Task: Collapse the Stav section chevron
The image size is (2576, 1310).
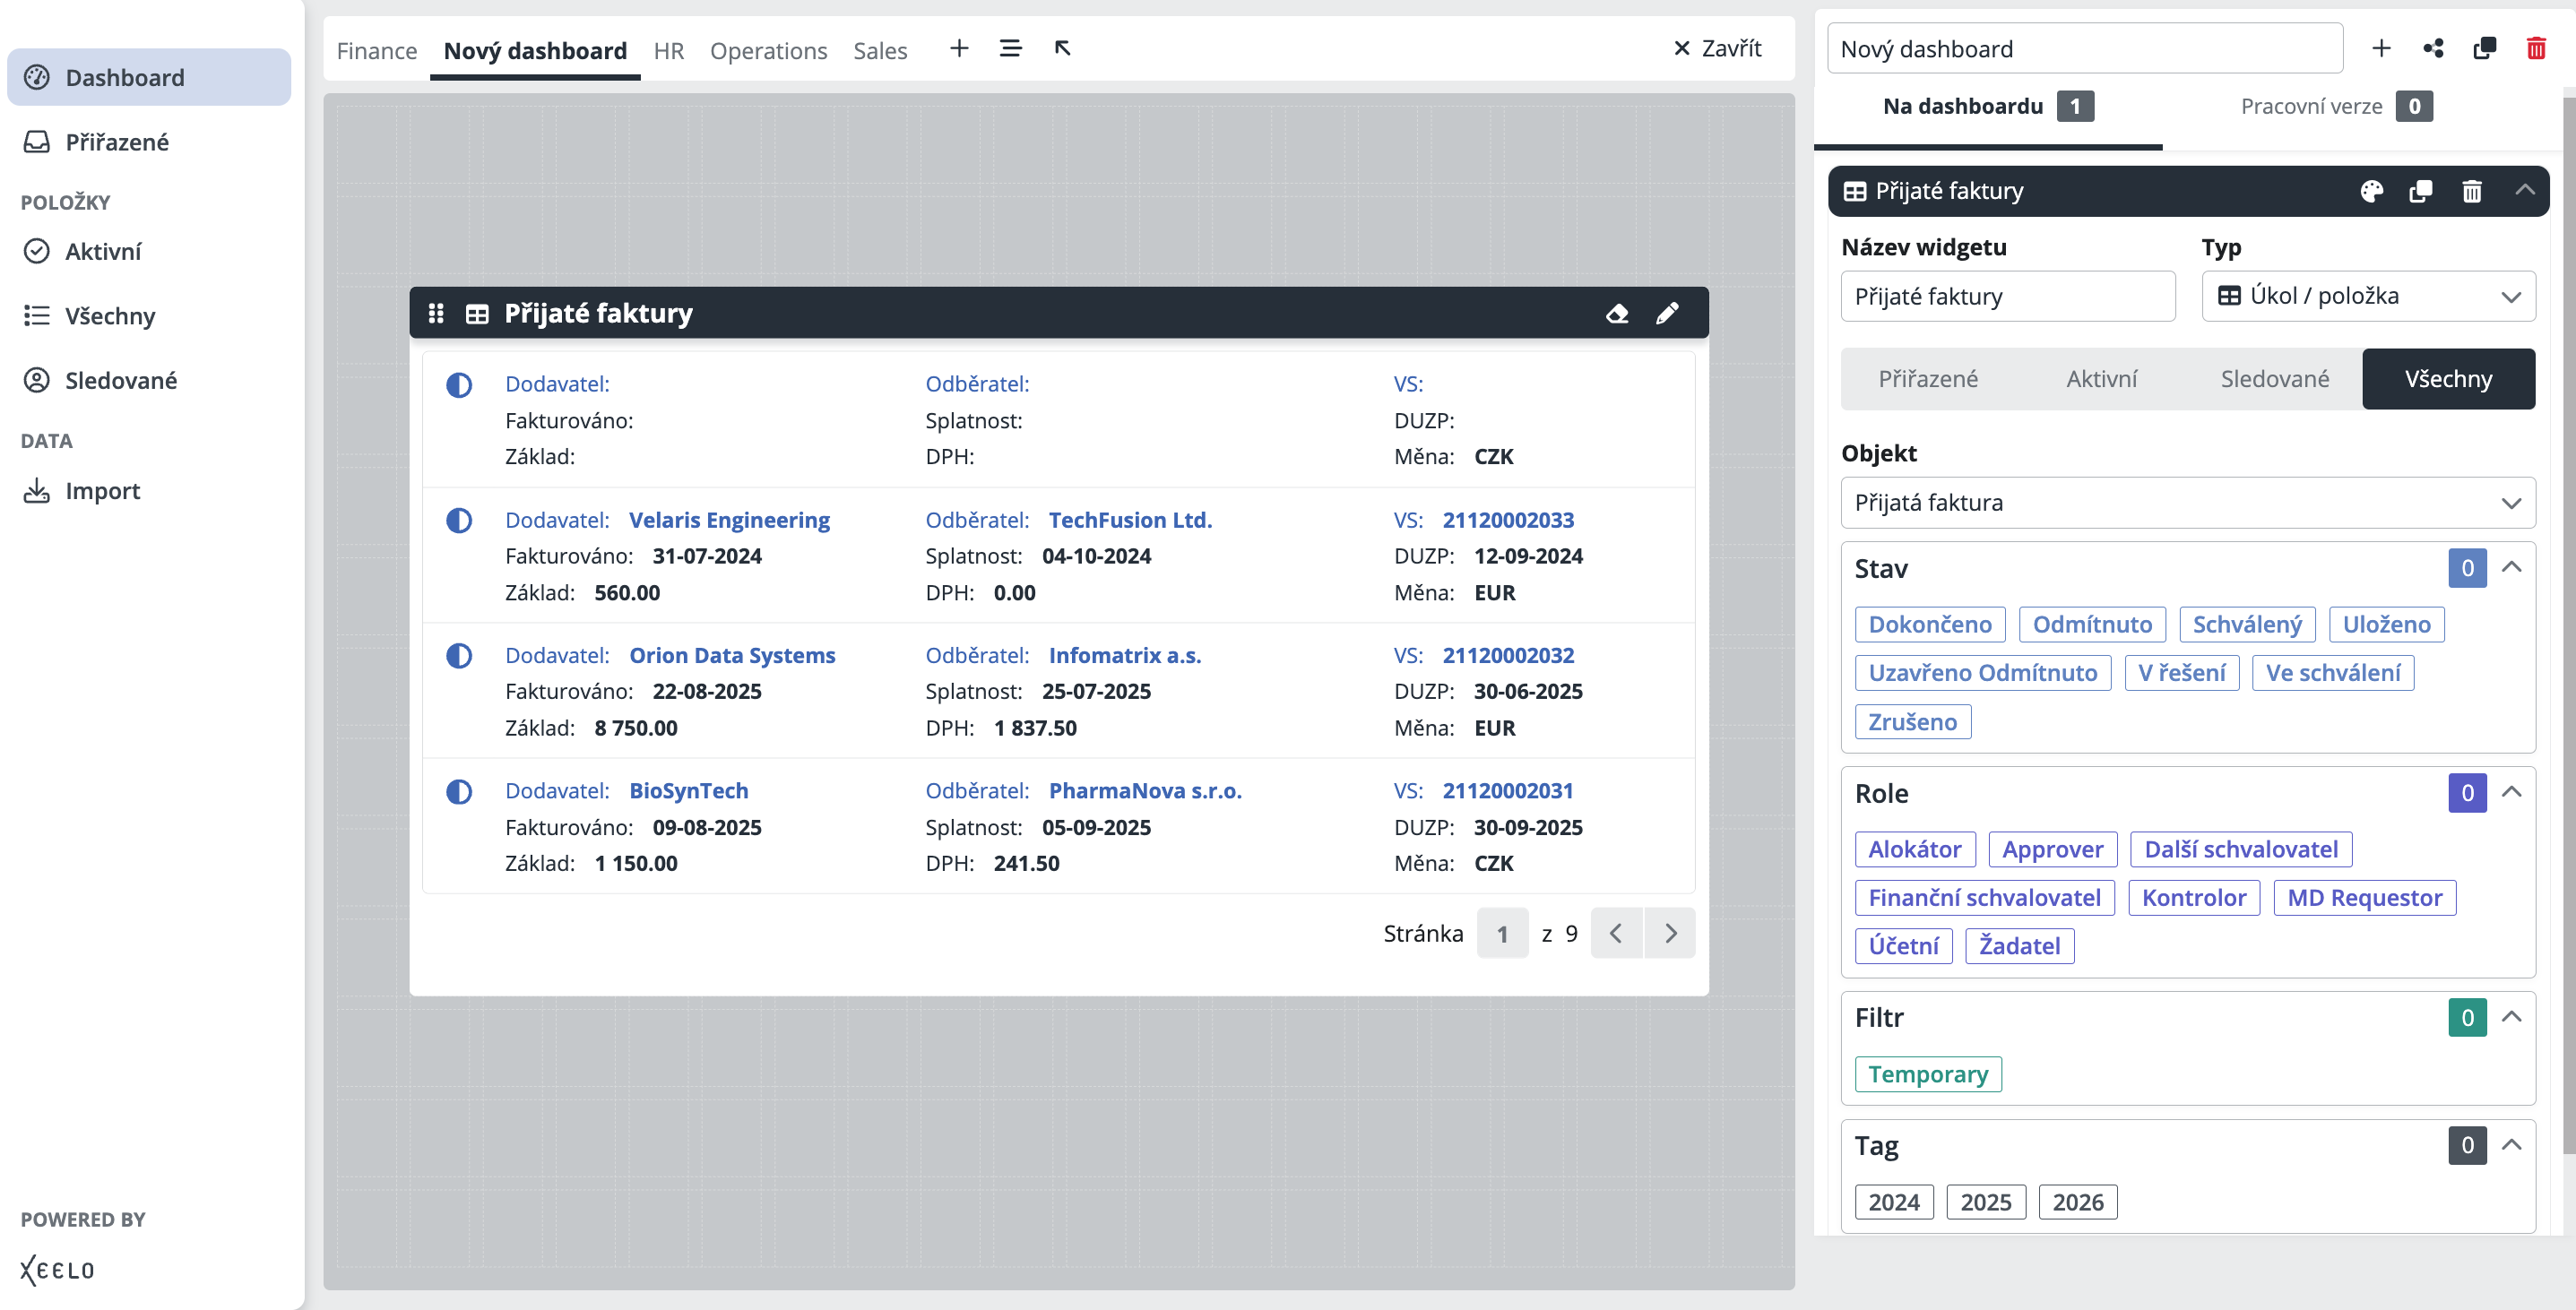Action: click(2511, 568)
